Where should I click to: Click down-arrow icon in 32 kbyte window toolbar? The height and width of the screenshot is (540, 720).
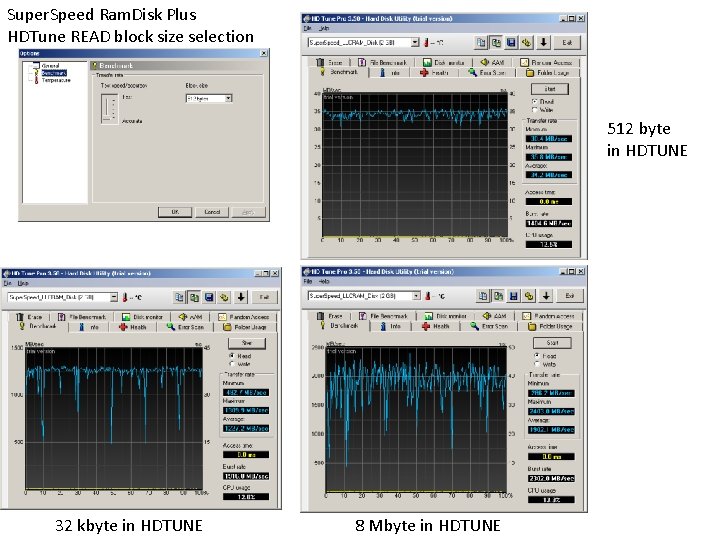(241, 297)
